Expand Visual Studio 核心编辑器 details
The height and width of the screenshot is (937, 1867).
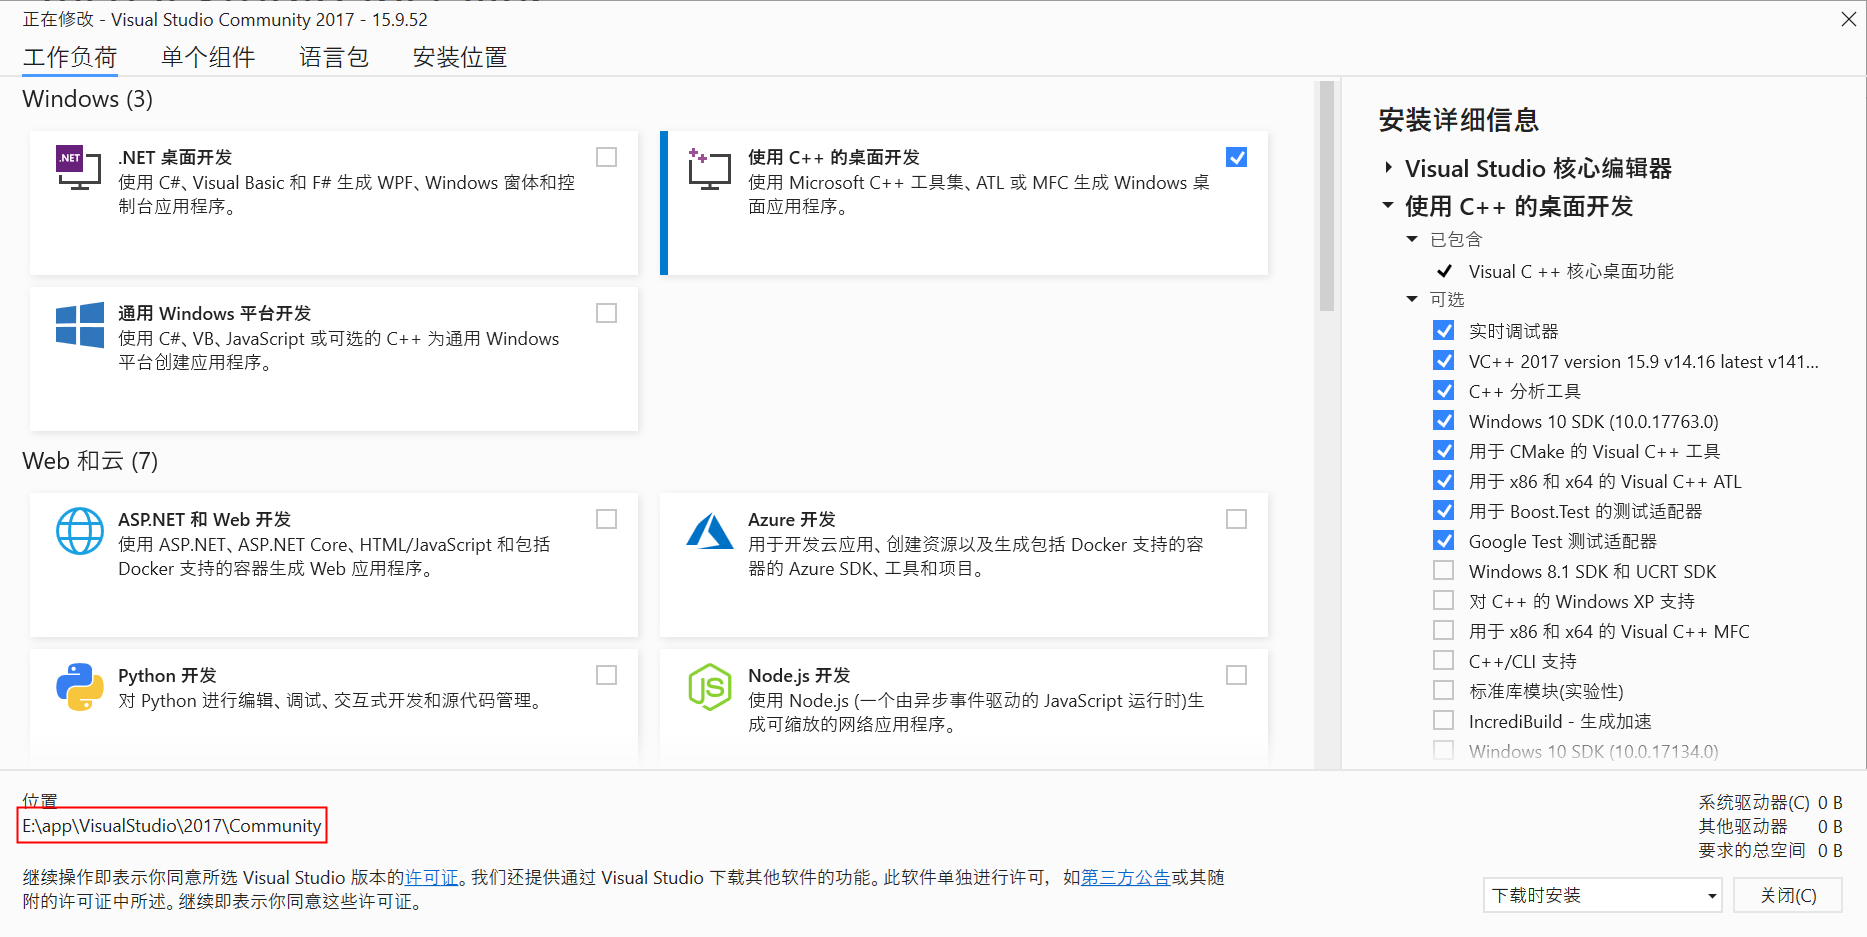click(x=1387, y=168)
